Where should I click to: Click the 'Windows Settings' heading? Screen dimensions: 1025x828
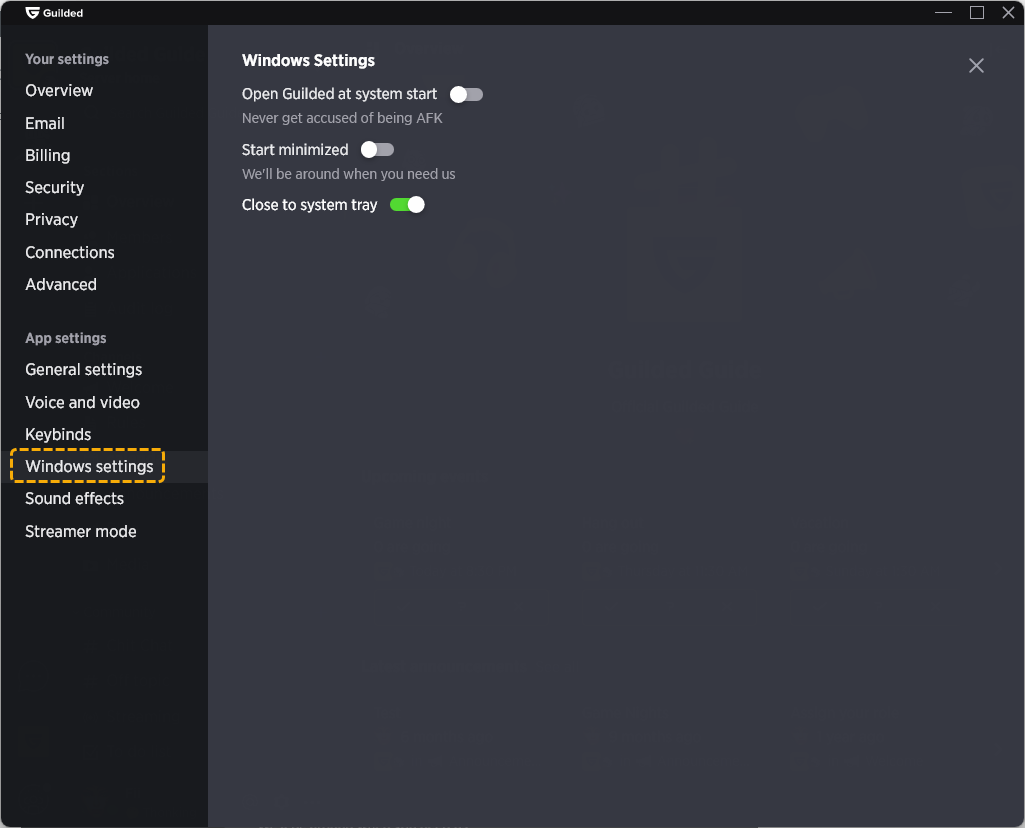tap(308, 60)
